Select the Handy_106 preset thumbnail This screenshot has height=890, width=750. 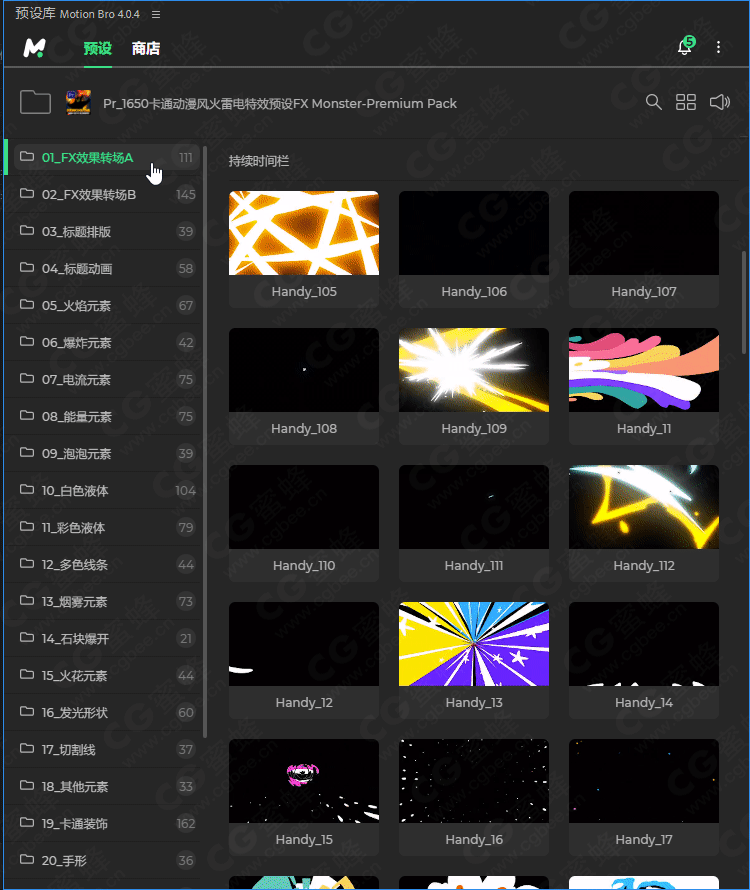(474, 233)
